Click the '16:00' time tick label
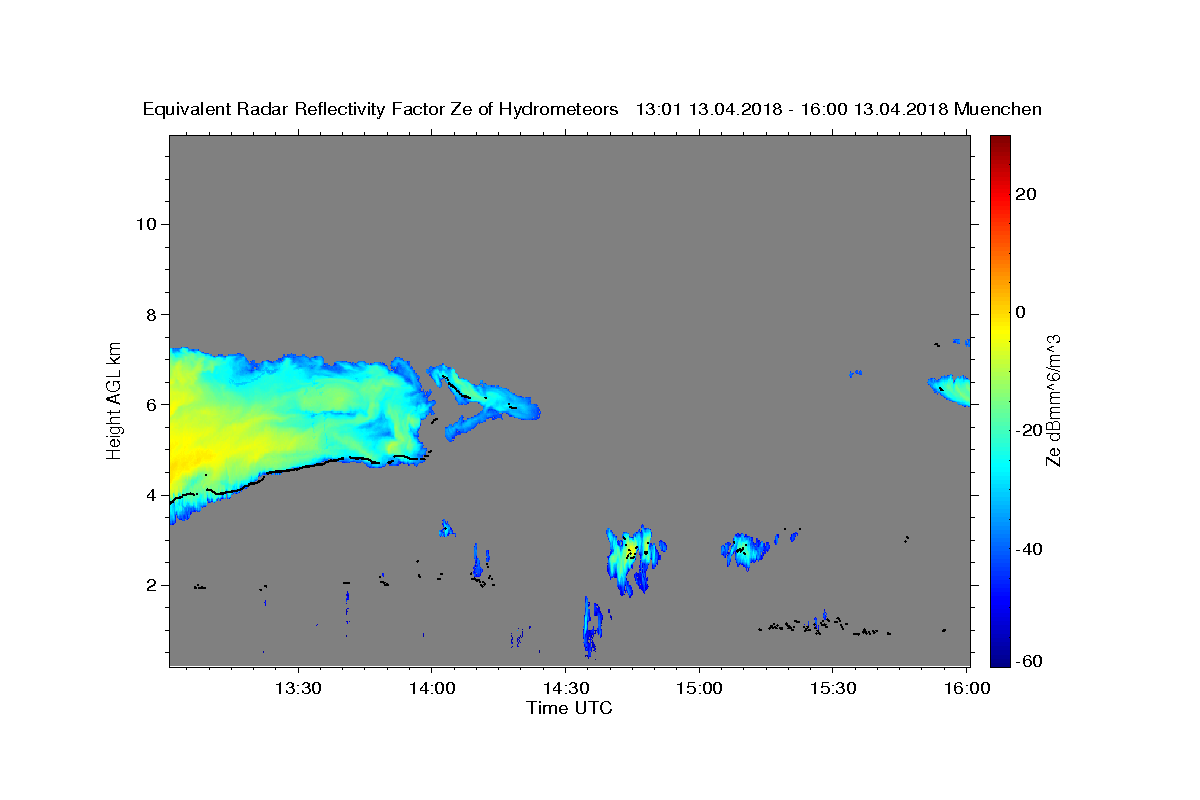Viewport: 1200px width, 800px height. pos(967,688)
